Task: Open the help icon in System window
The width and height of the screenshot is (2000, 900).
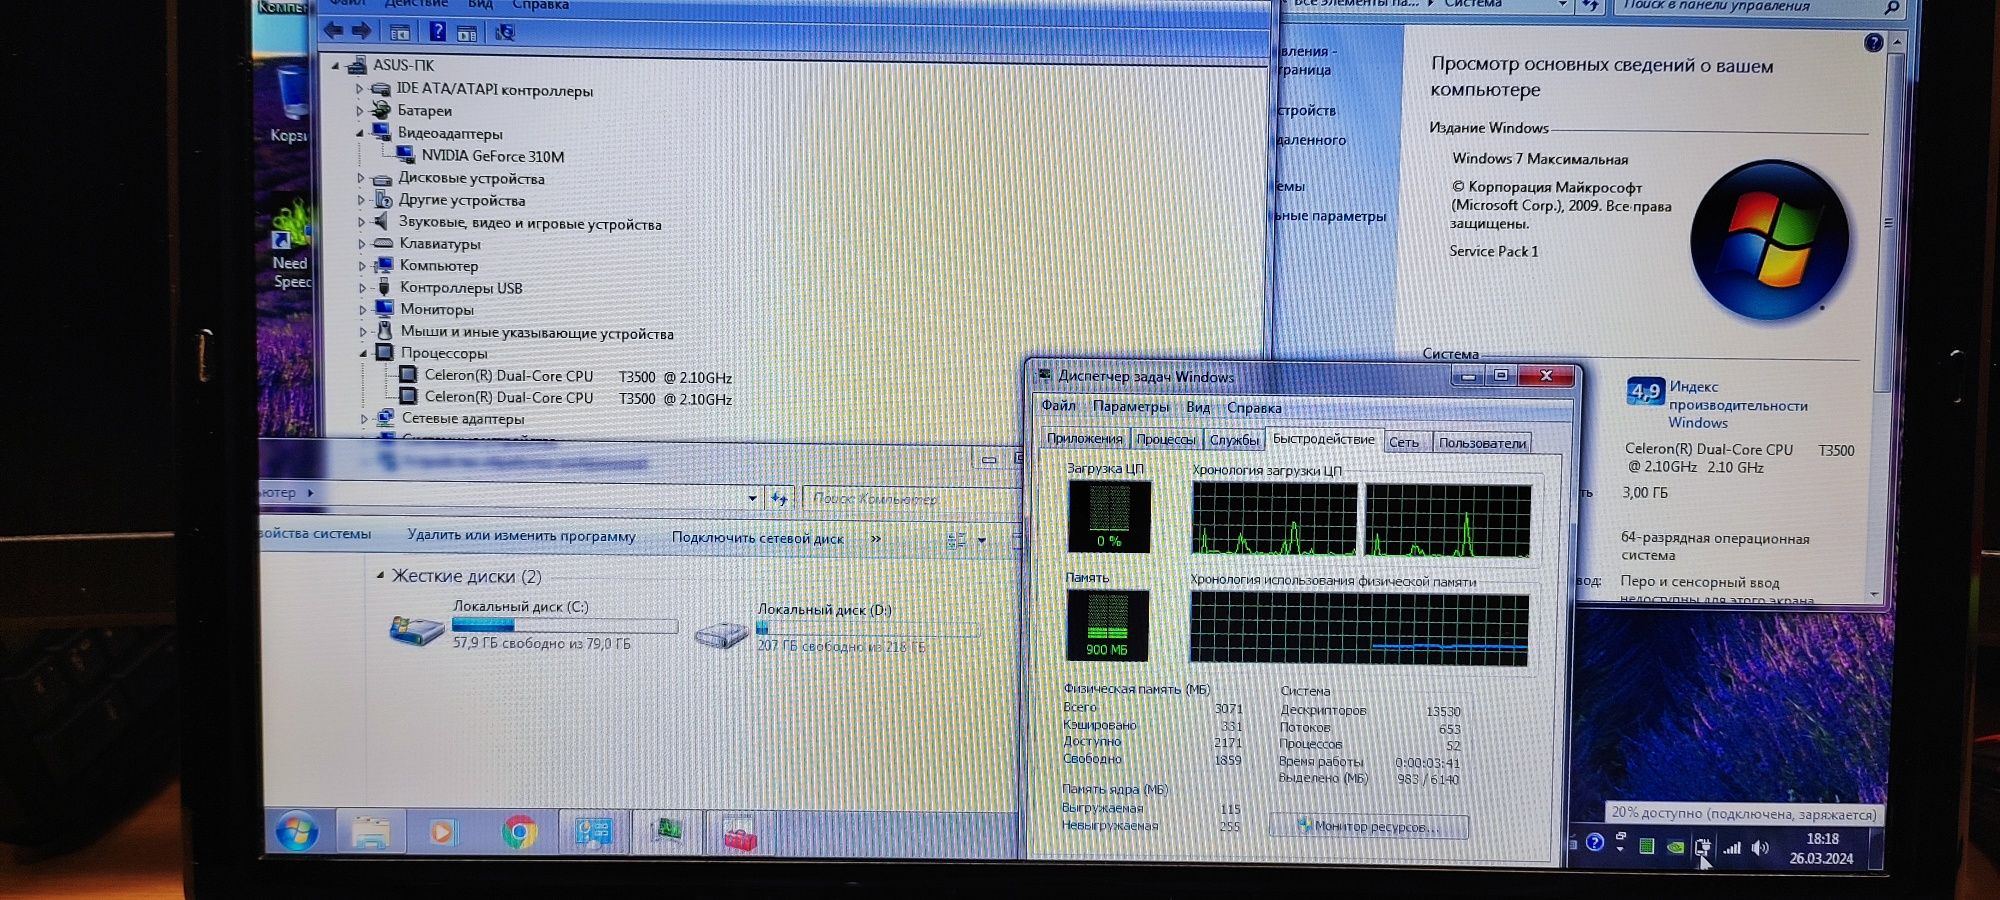Action: (1873, 42)
